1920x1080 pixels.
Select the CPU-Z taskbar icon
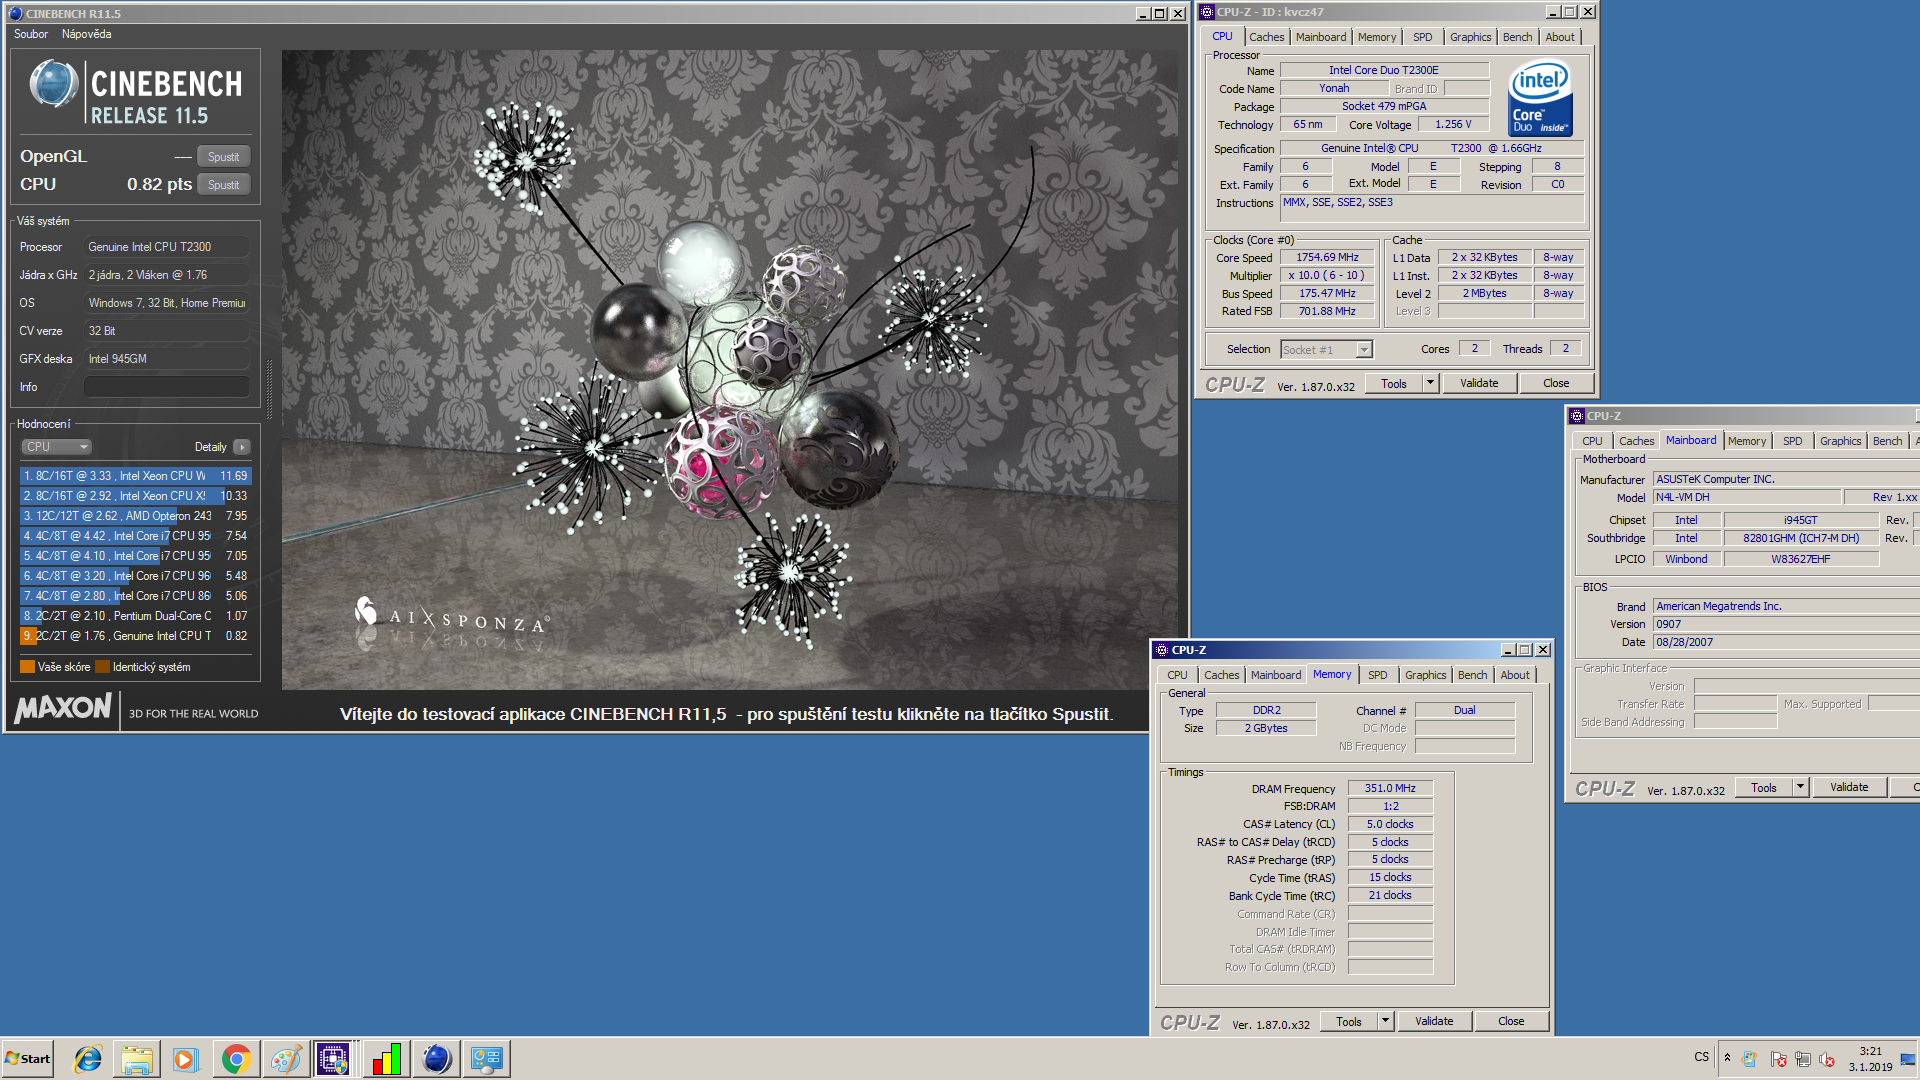click(333, 1059)
